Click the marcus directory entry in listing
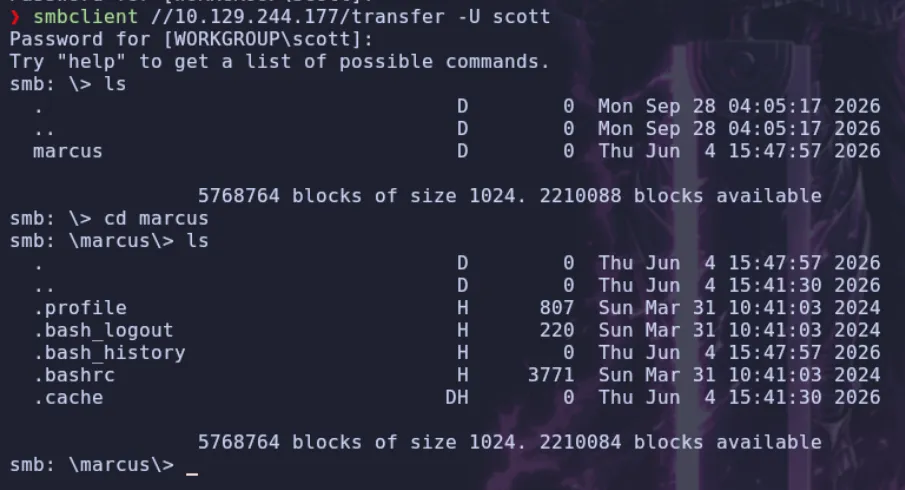The height and width of the screenshot is (490, 905). click(68, 151)
